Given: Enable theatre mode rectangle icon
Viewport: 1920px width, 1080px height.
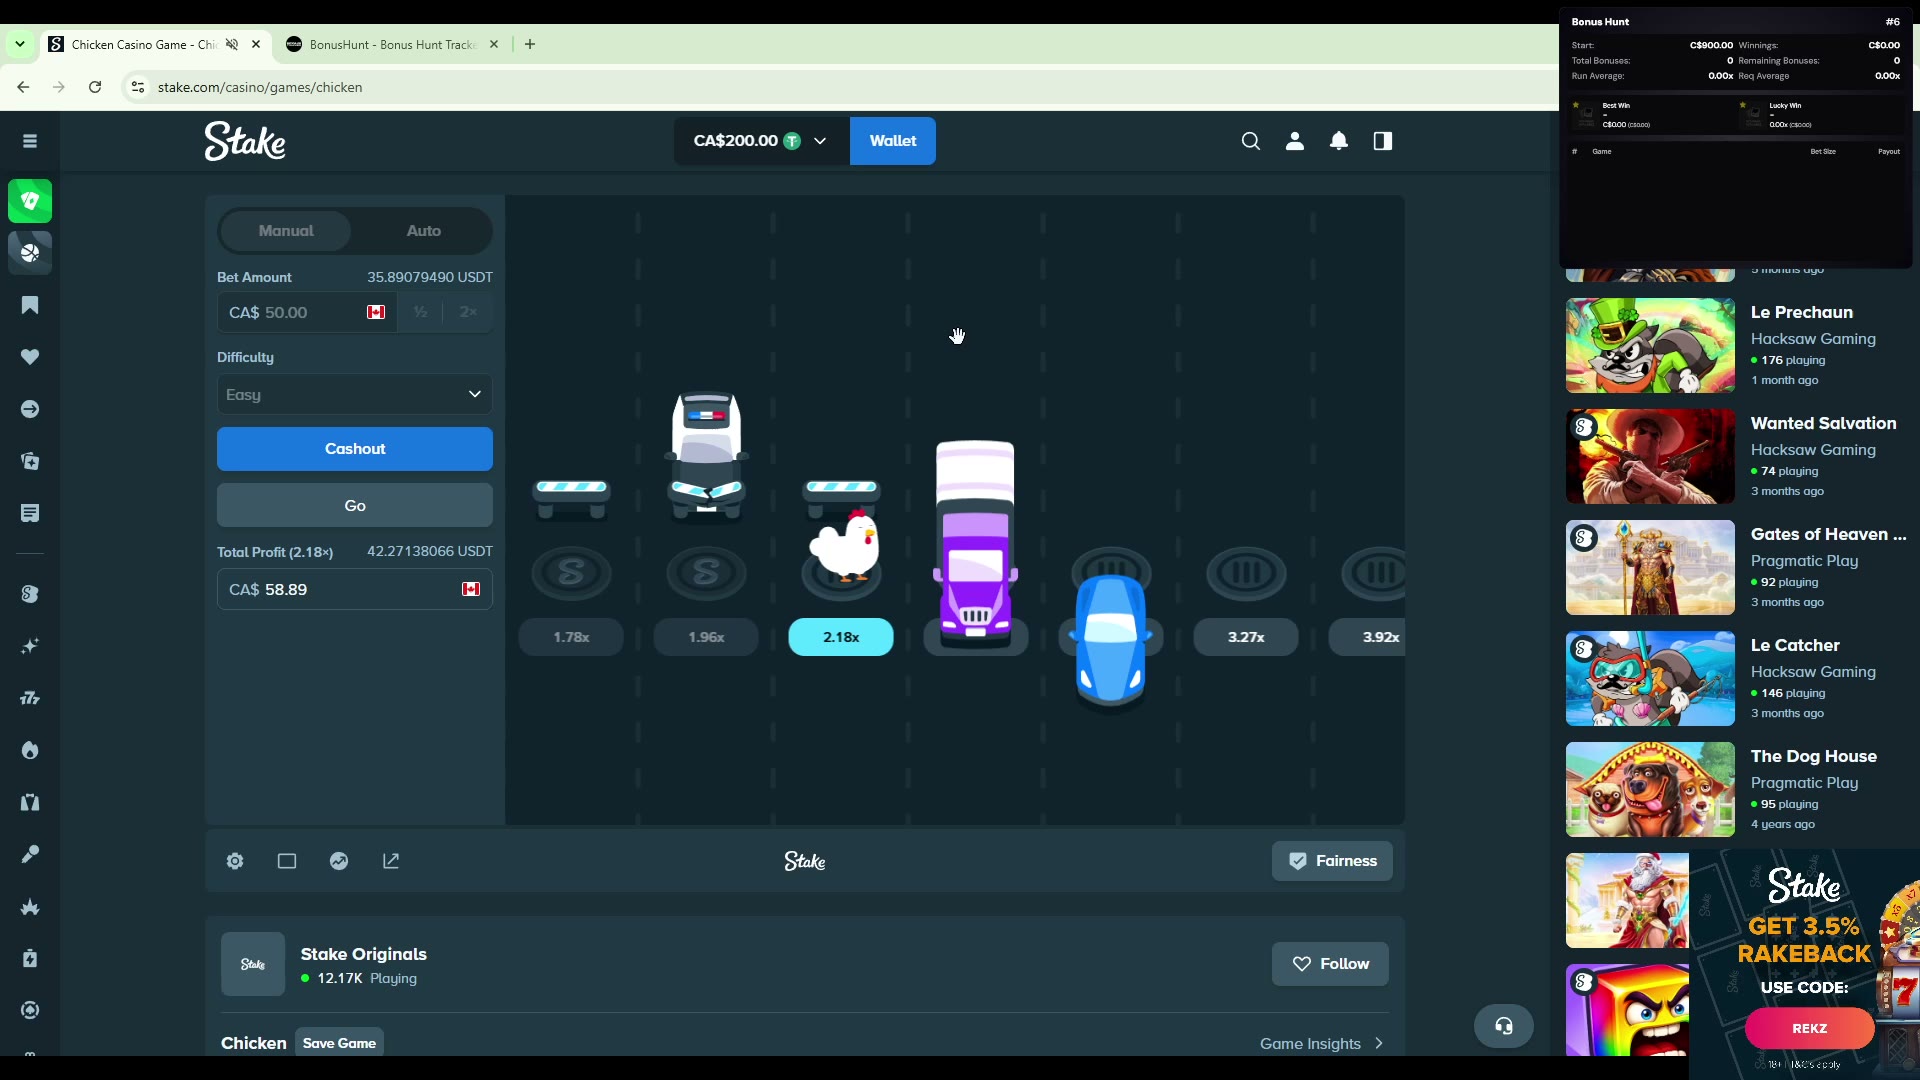Looking at the screenshot, I should (287, 861).
